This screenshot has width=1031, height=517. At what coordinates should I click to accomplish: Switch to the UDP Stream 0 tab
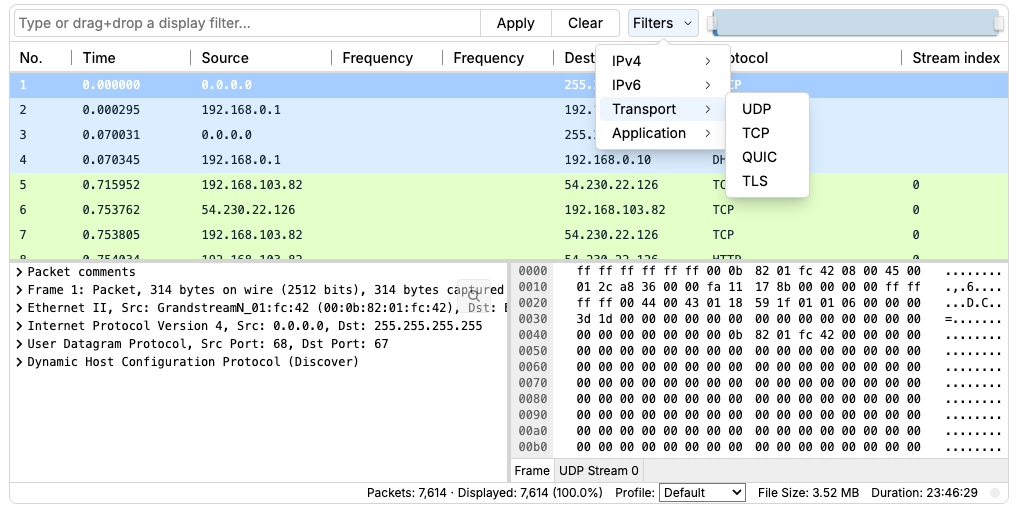(599, 471)
